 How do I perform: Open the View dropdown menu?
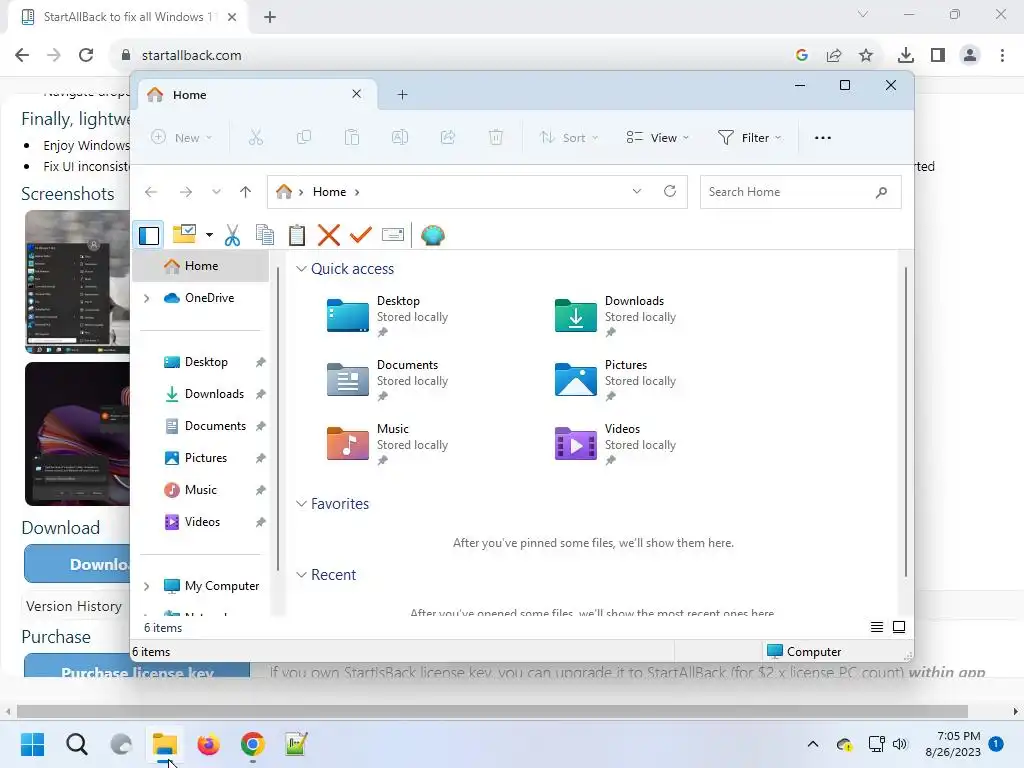pyautogui.click(x=657, y=138)
